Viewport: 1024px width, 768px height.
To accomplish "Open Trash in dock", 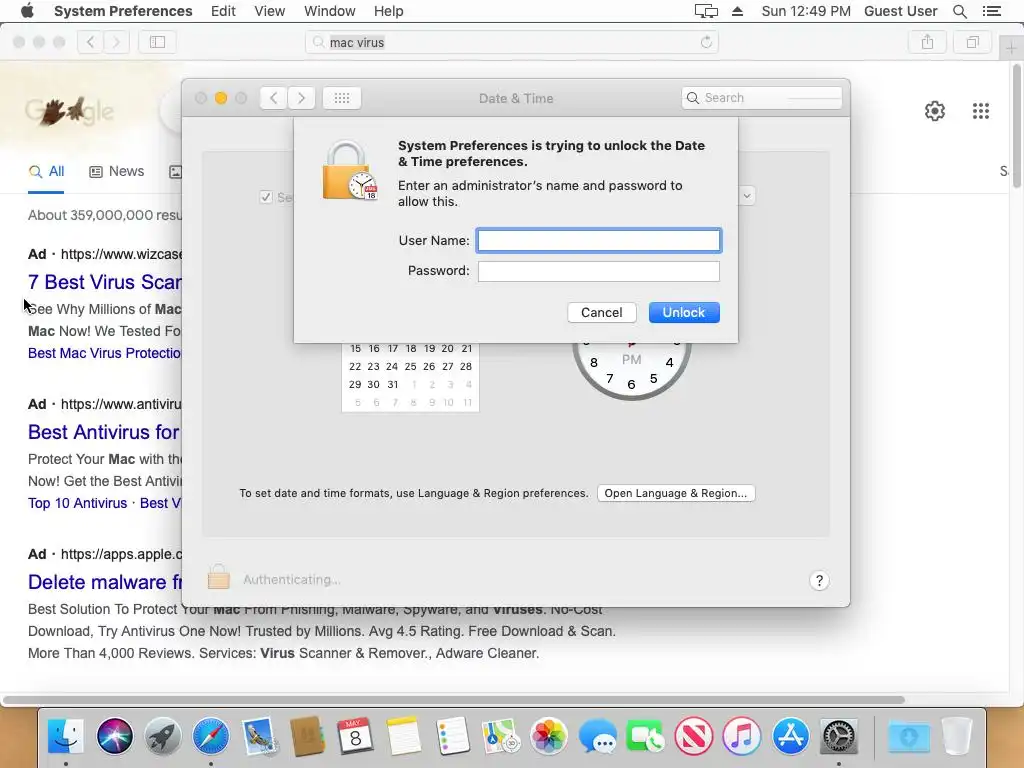I will [x=957, y=736].
